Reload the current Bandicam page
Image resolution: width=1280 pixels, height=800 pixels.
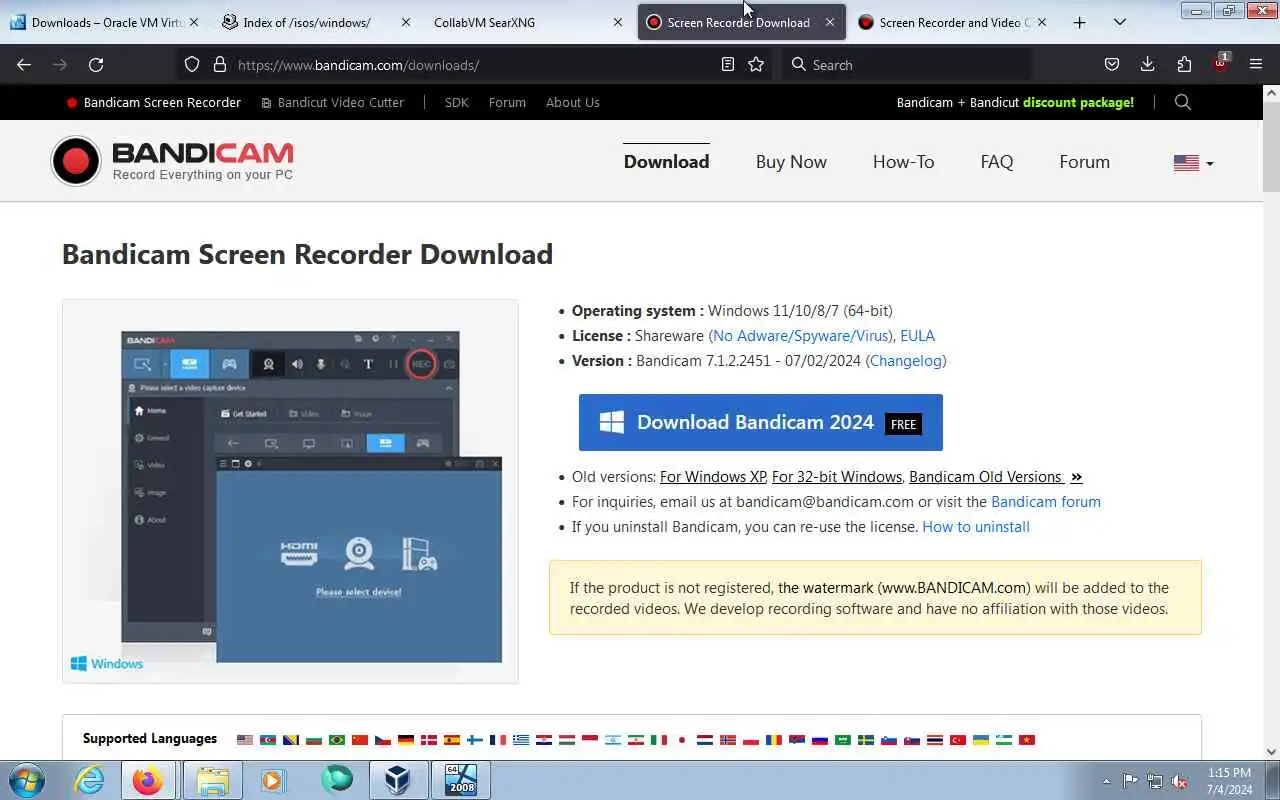pyautogui.click(x=96, y=64)
